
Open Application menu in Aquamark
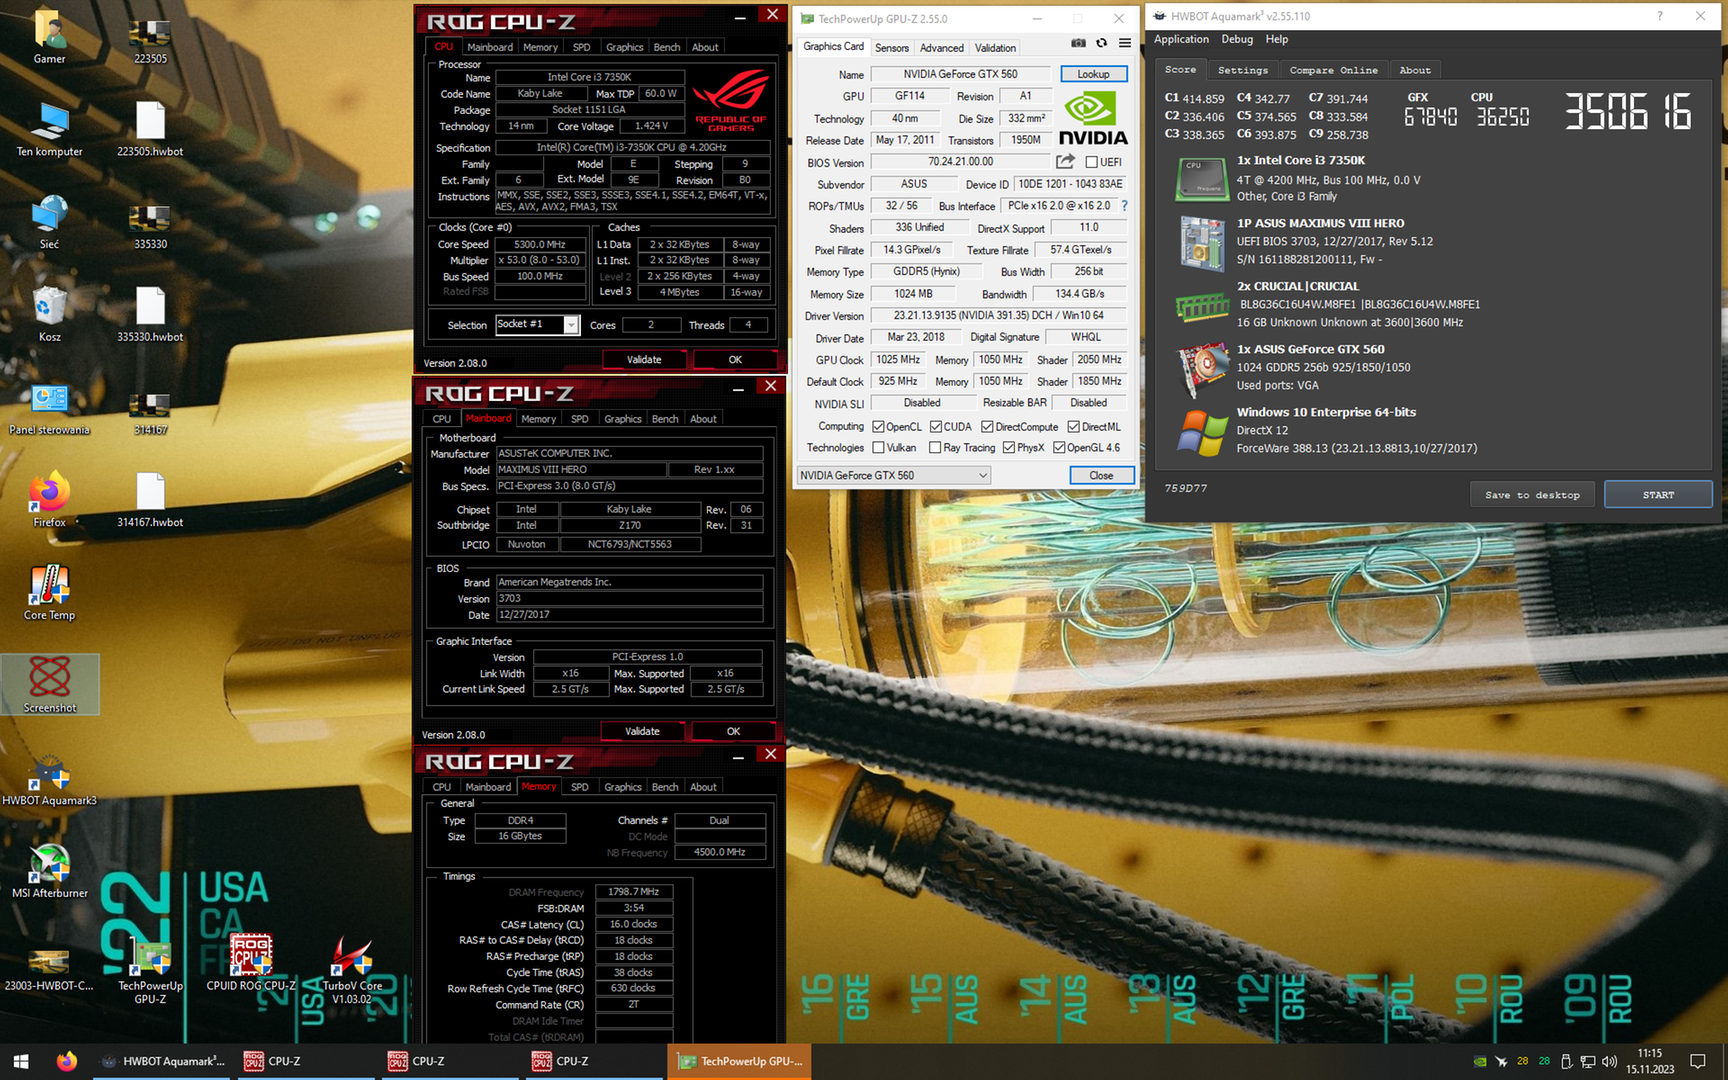pos(1181,39)
